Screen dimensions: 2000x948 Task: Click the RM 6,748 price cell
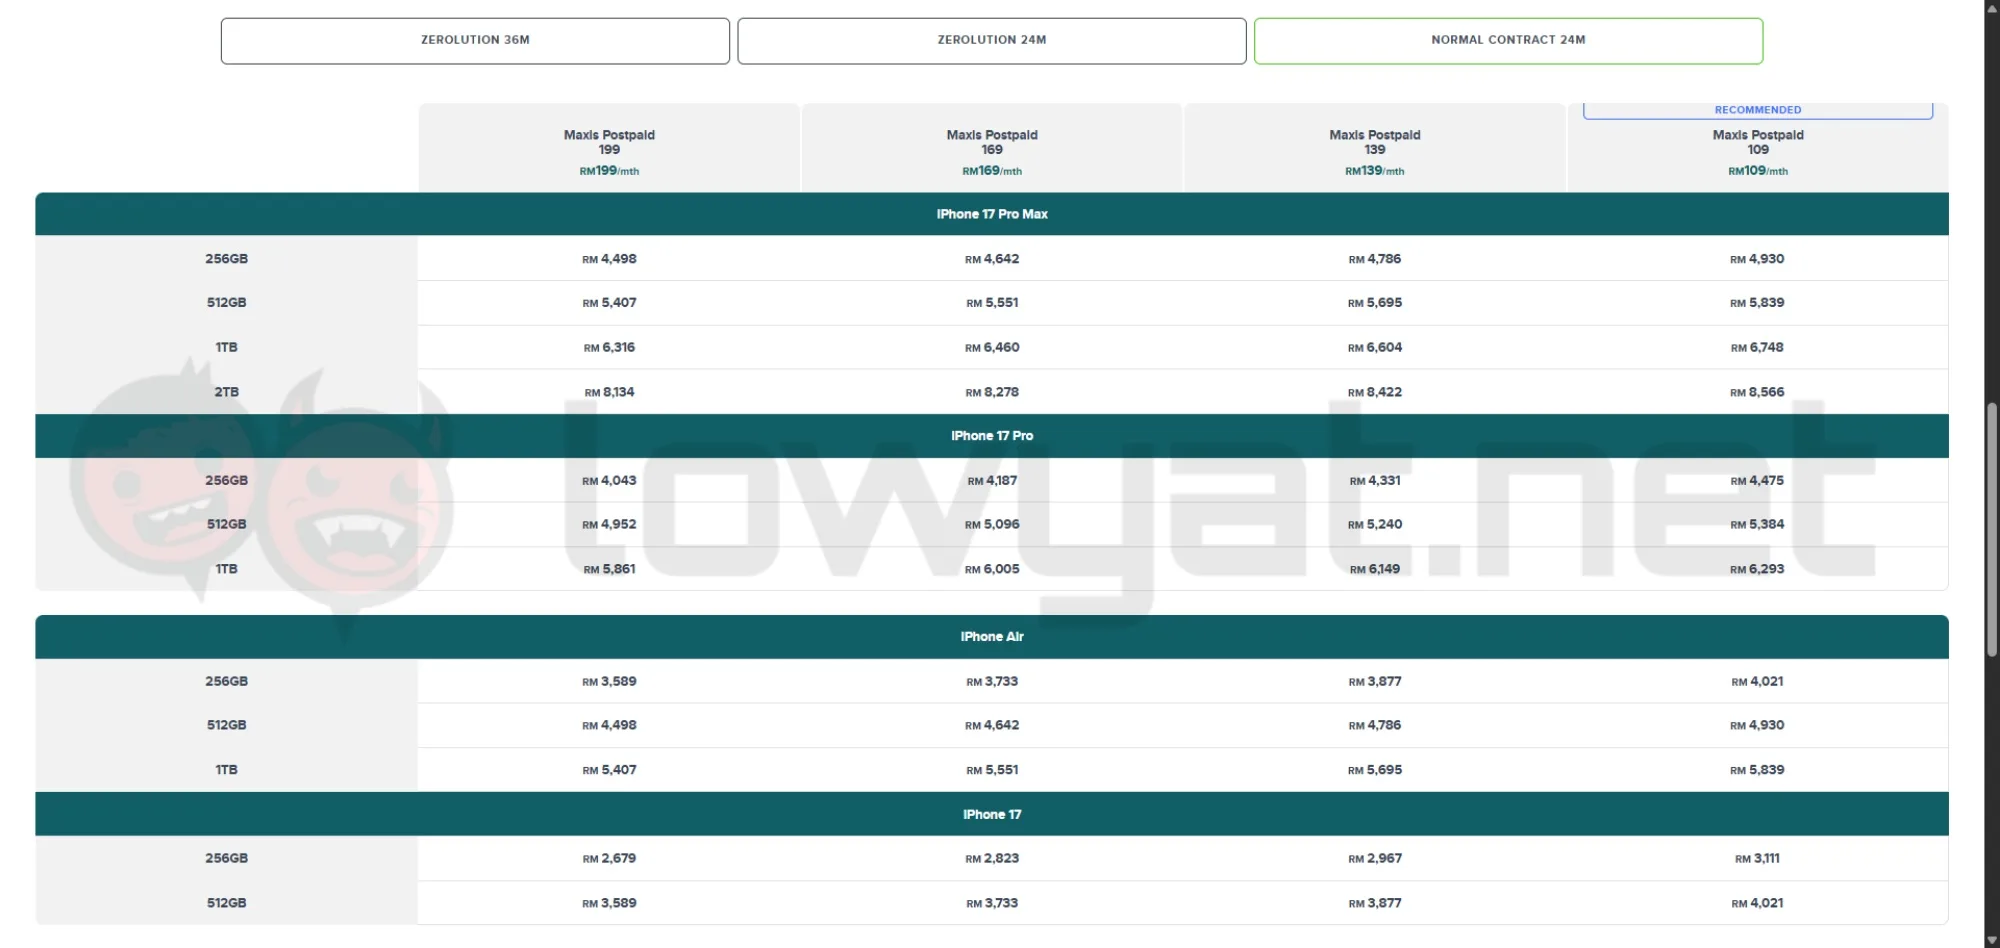pyautogui.click(x=1757, y=348)
